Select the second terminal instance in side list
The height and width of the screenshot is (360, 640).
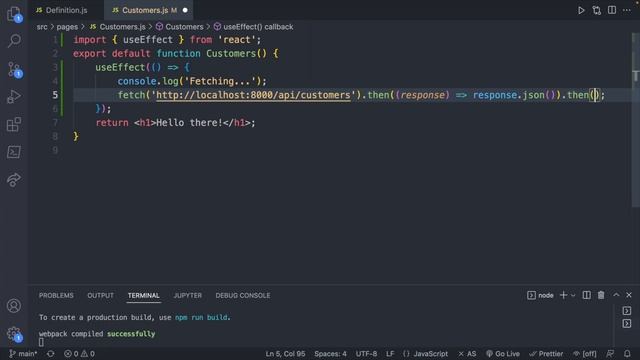(x=627, y=324)
